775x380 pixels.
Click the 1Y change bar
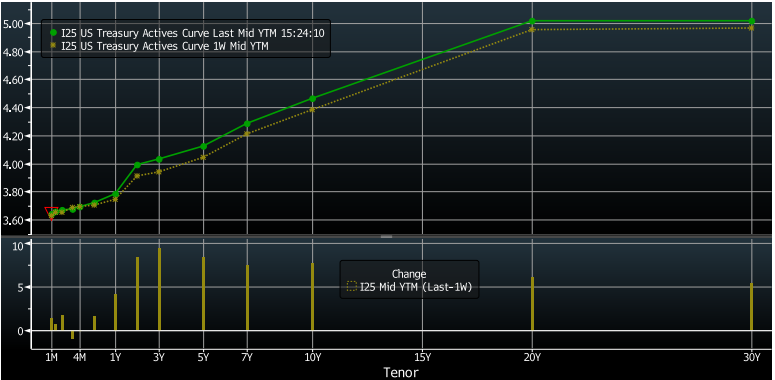click(116, 312)
